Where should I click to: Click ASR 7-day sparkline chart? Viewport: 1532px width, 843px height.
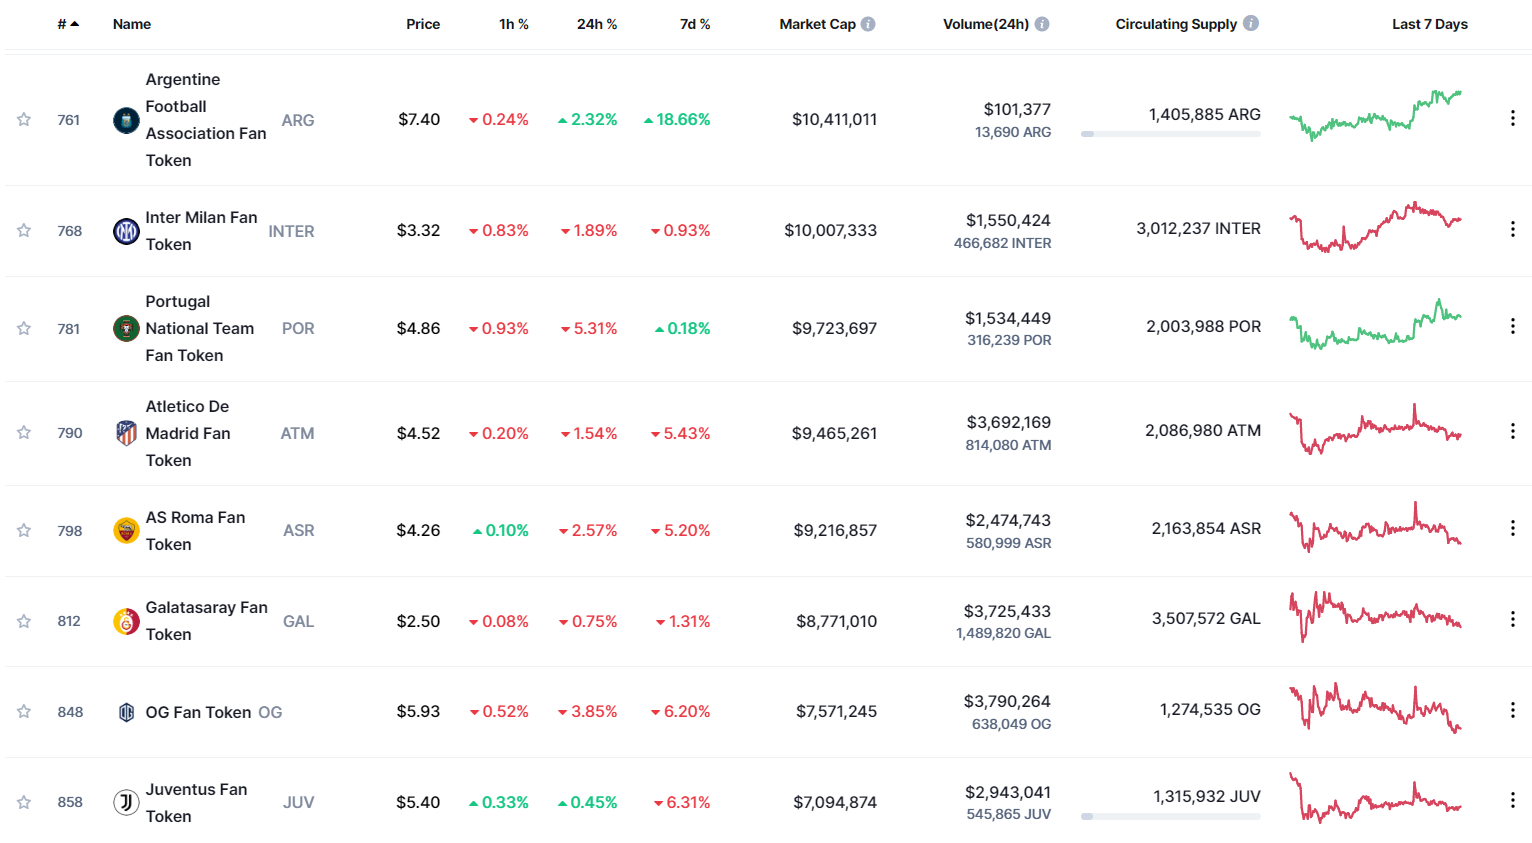click(1375, 526)
